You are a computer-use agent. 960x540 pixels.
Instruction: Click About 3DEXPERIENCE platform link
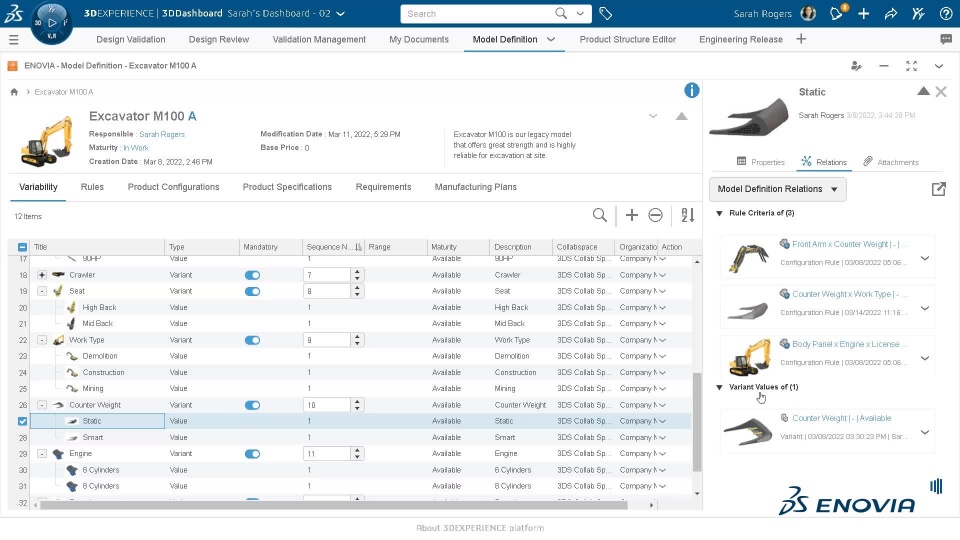(x=480, y=528)
